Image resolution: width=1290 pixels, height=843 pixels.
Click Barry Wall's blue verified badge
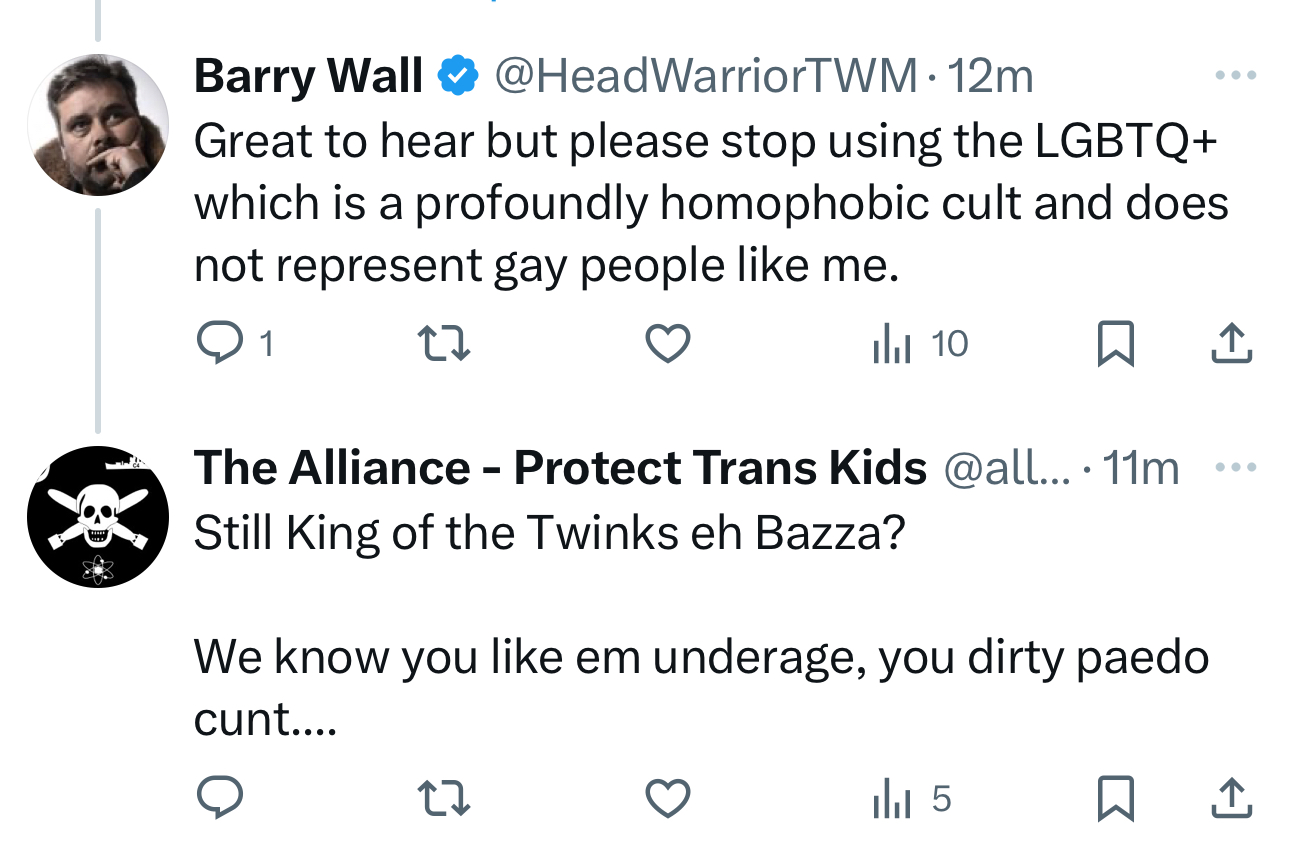tap(459, 76)
